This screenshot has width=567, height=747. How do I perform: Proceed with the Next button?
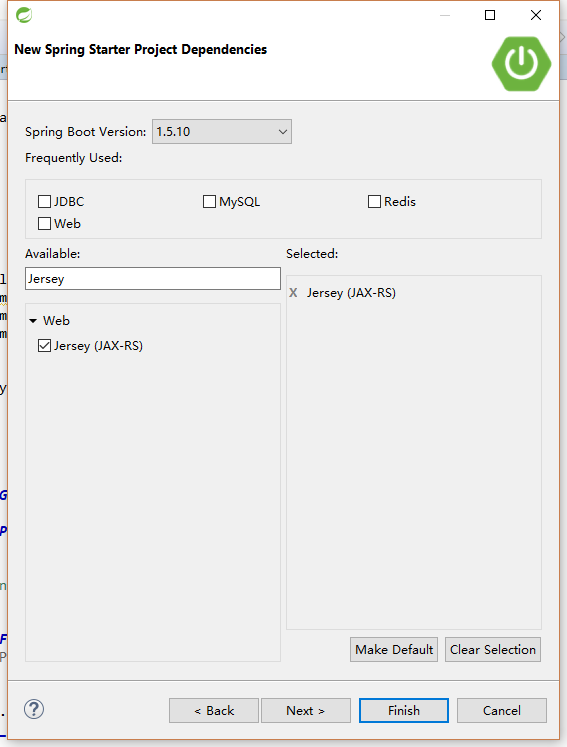(306, 710)
